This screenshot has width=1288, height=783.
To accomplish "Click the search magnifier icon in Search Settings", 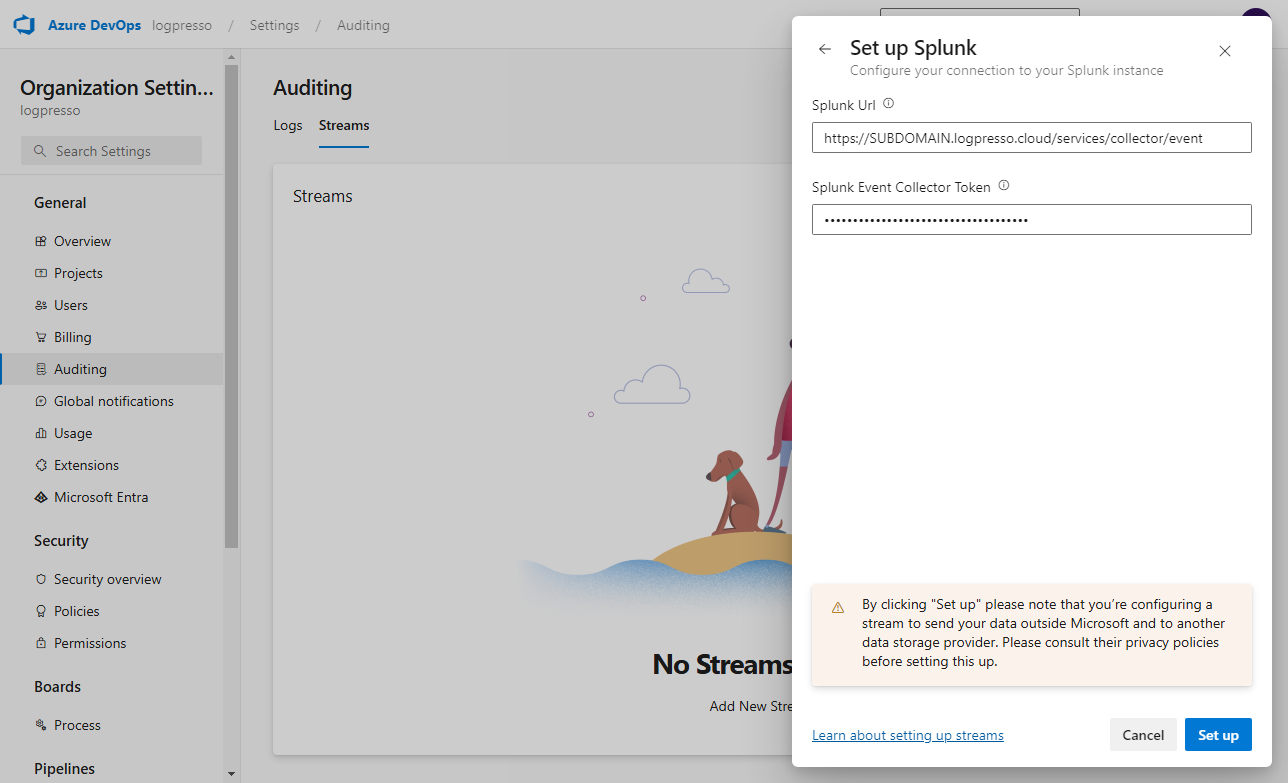I will click(40, 151).
